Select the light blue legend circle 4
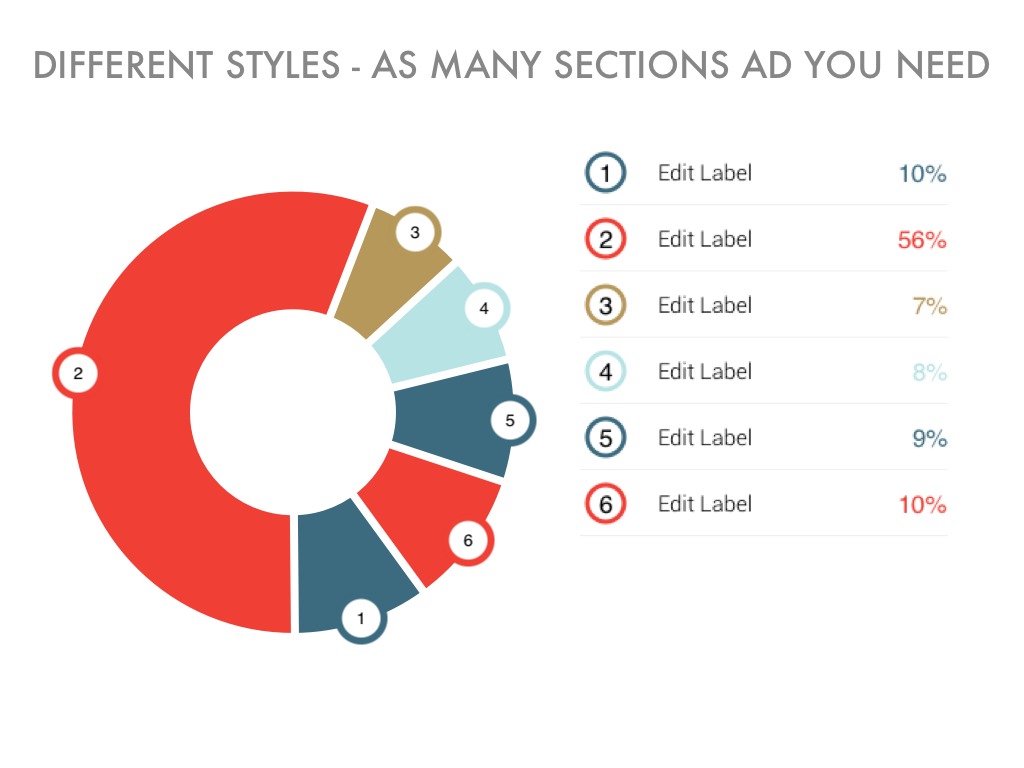The image size is (1024, 768). (x=605, y=372)
